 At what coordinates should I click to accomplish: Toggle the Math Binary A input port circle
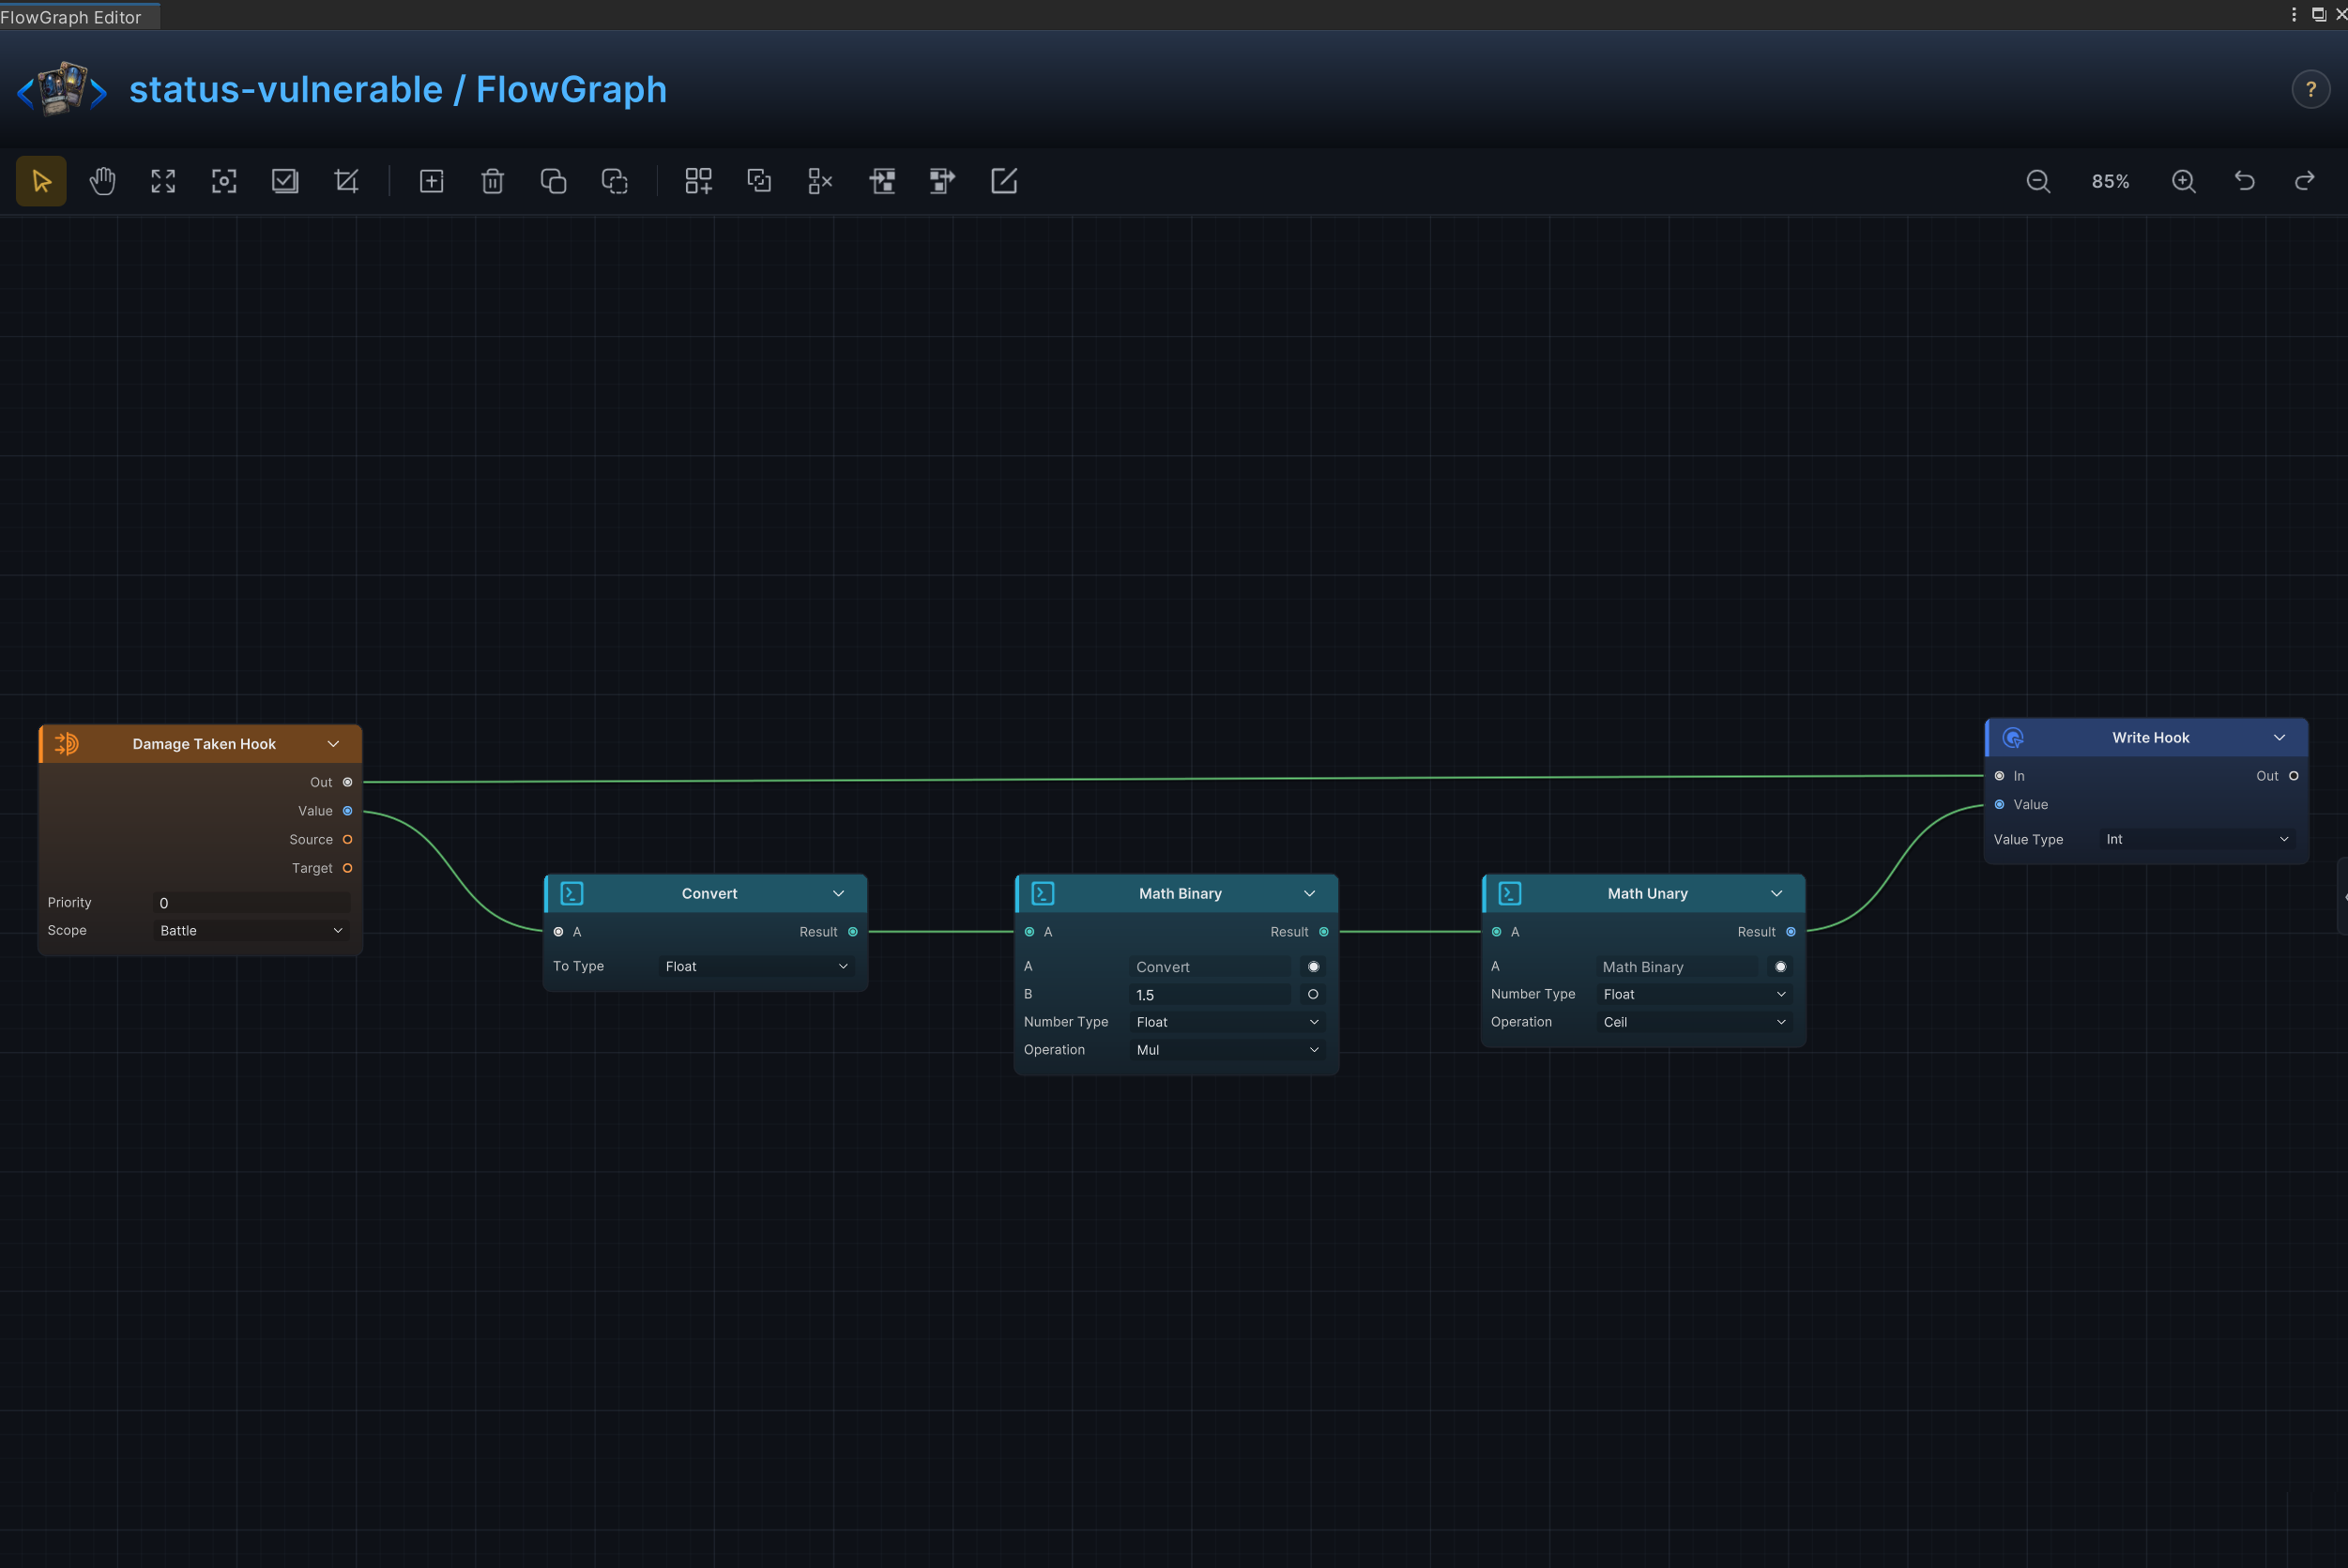point(1314,967)
